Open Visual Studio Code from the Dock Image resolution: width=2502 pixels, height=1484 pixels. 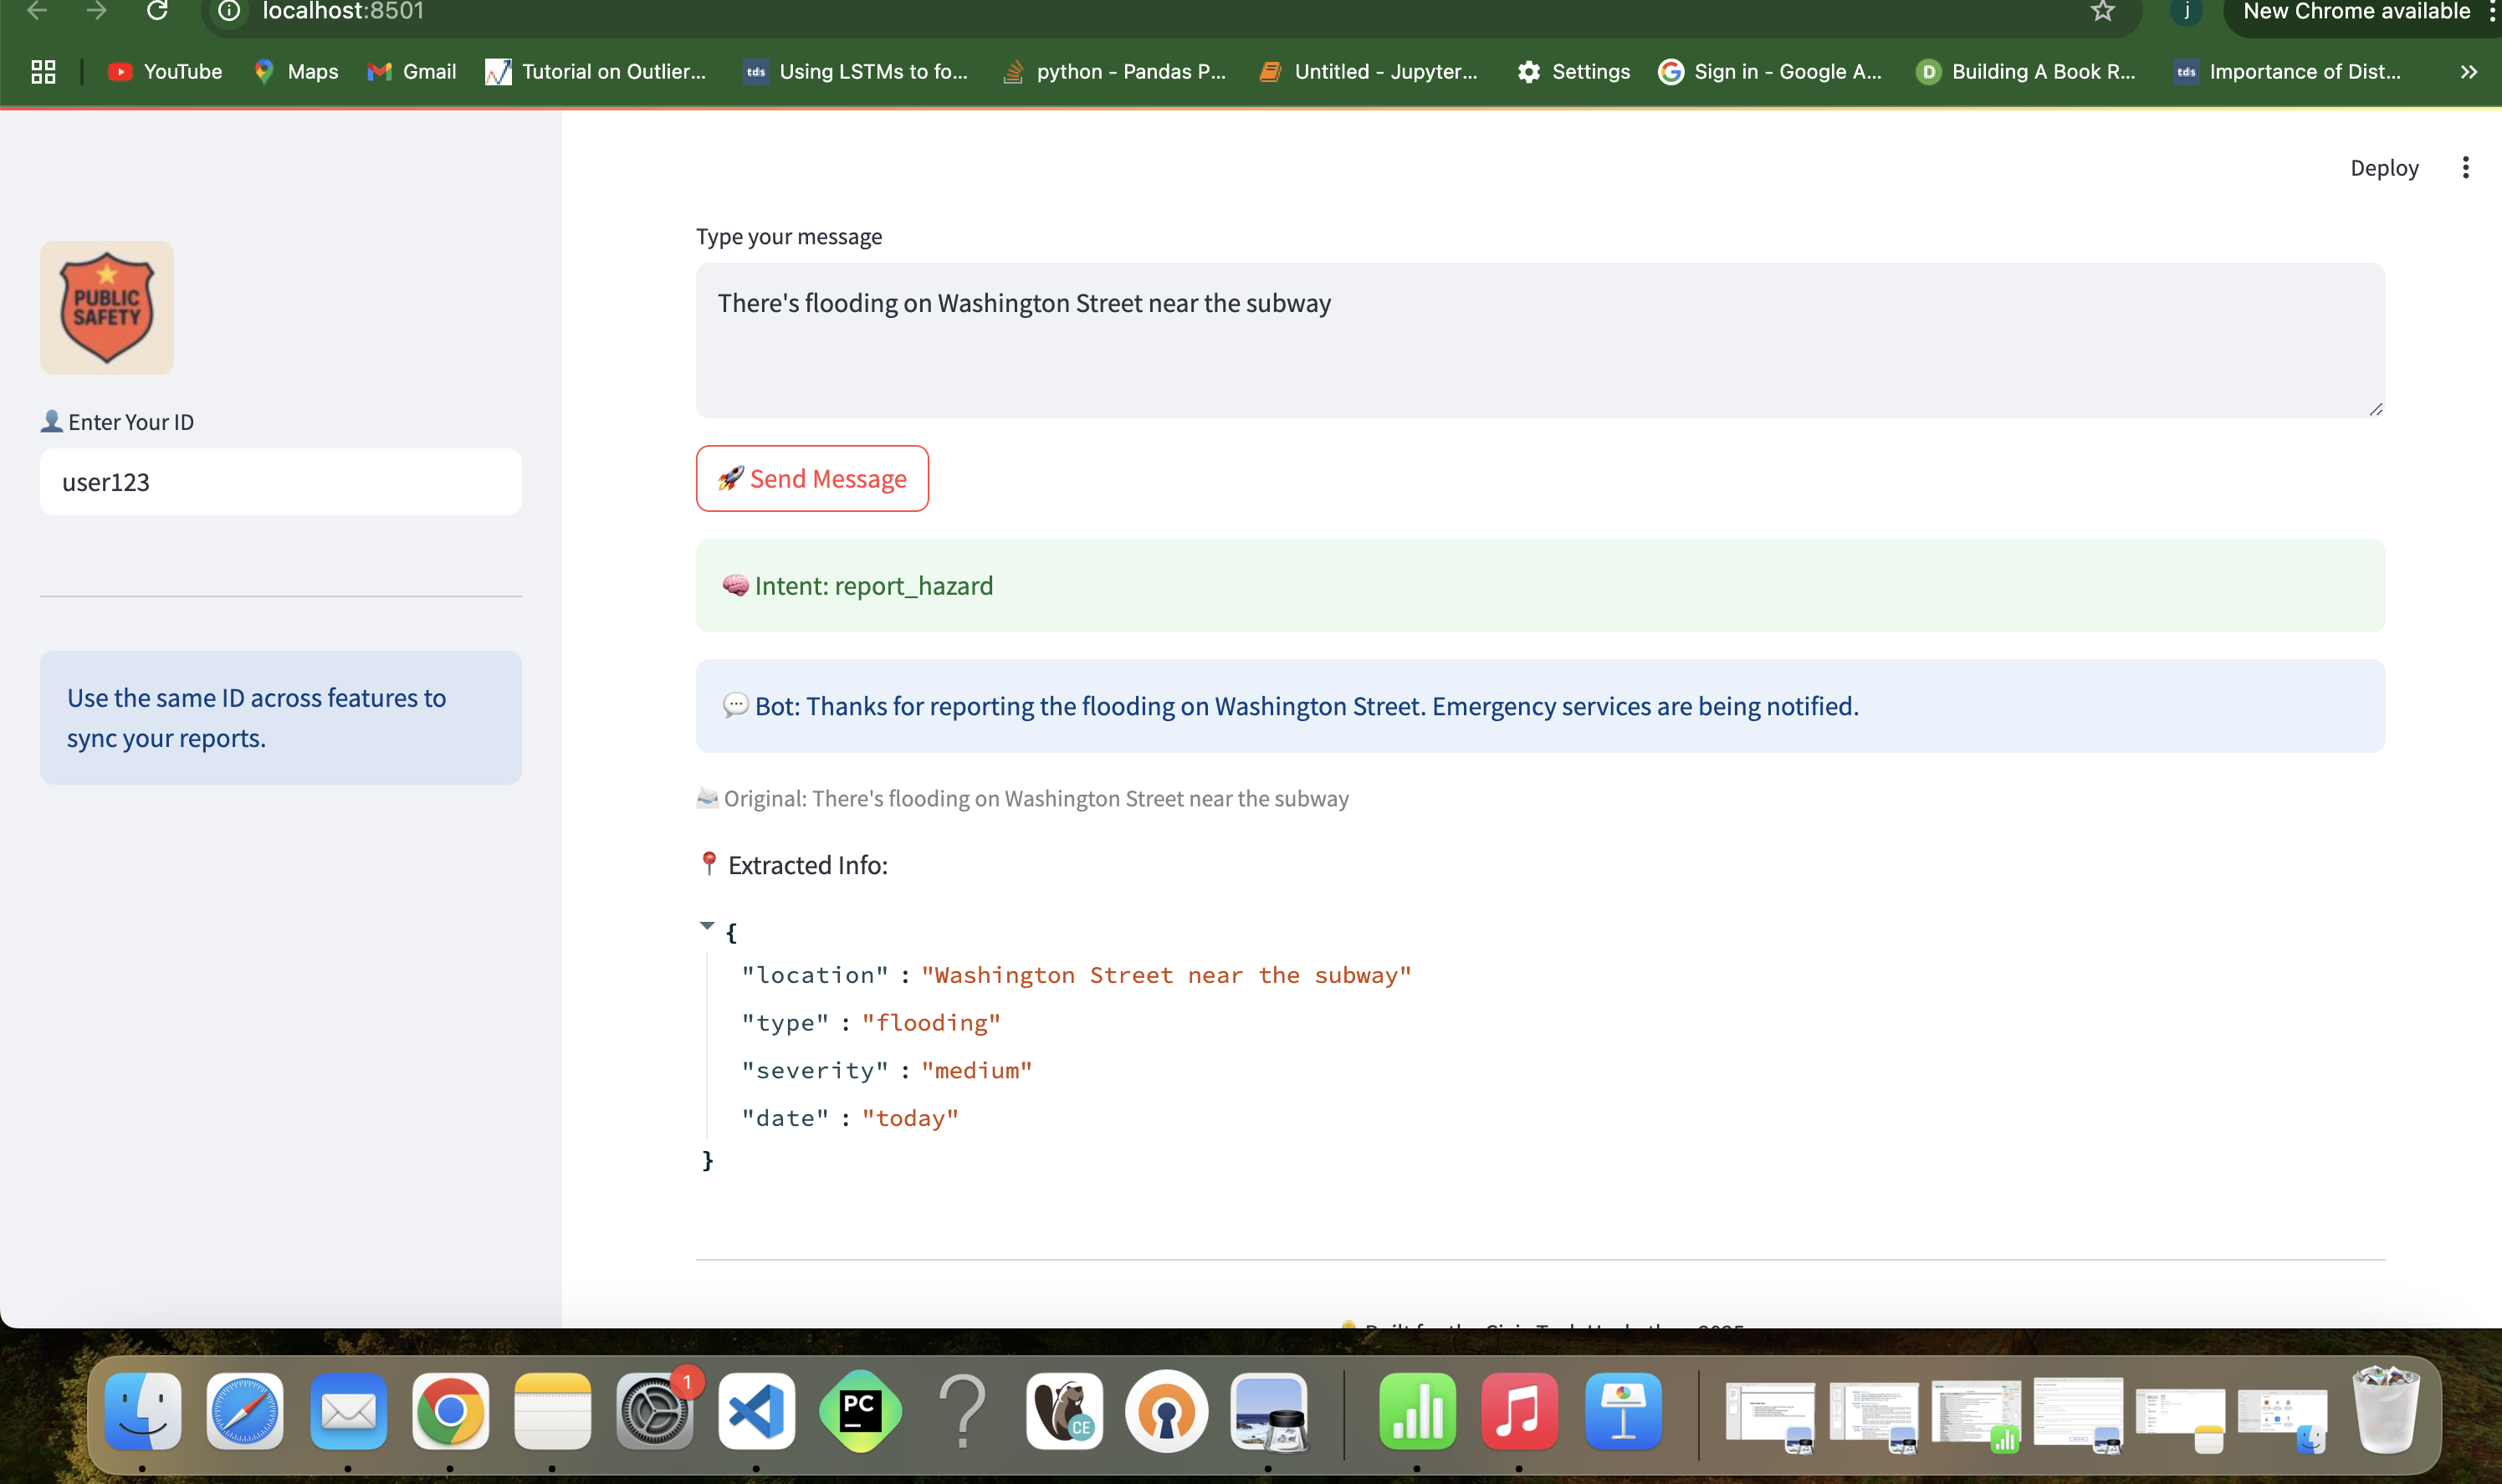tap(756, 1411)
